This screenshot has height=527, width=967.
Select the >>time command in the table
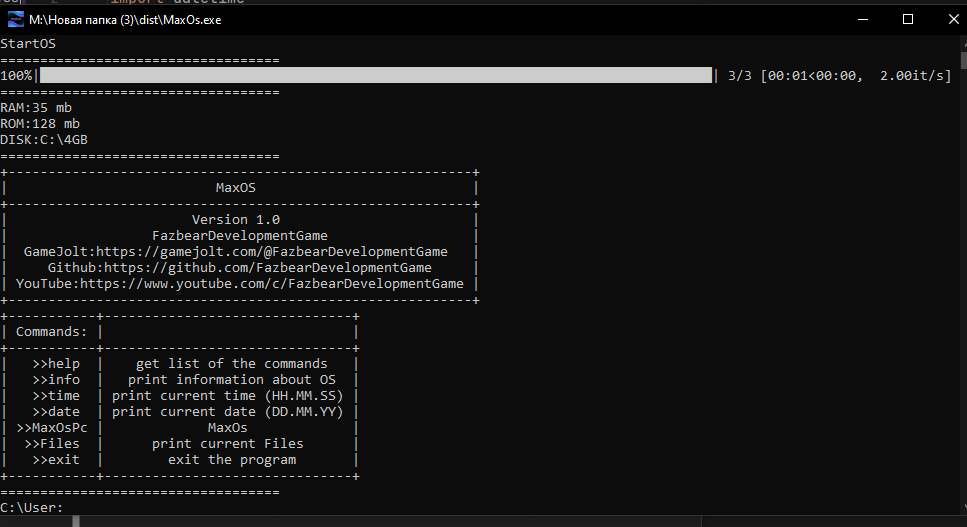click(x=56, y=396)
